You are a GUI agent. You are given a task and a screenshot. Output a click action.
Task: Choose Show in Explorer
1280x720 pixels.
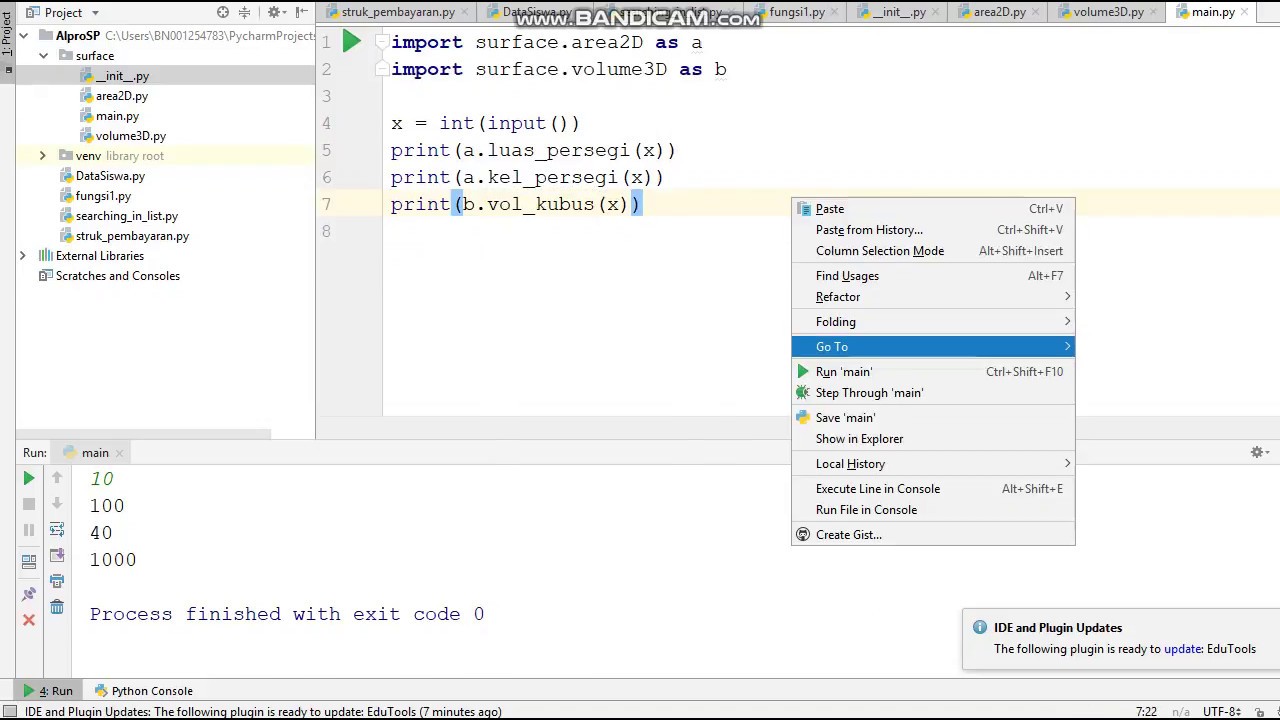coord(933,439)
